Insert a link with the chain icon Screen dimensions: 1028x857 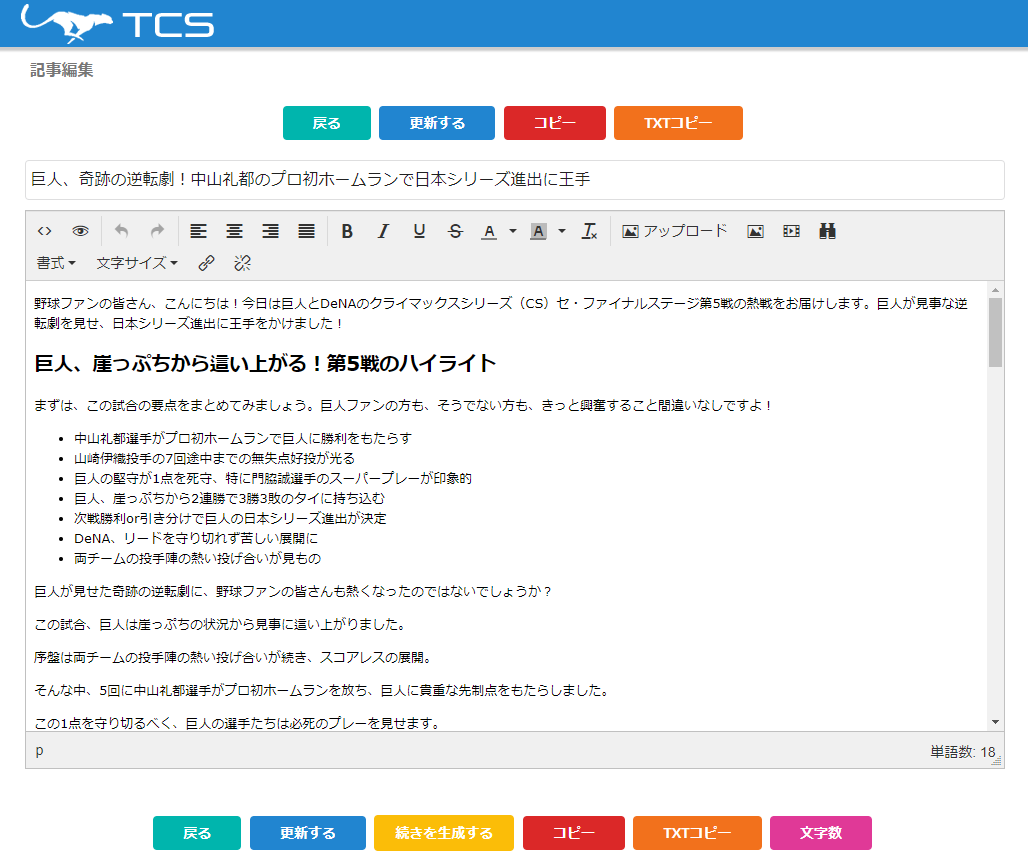tap(206, 263)
